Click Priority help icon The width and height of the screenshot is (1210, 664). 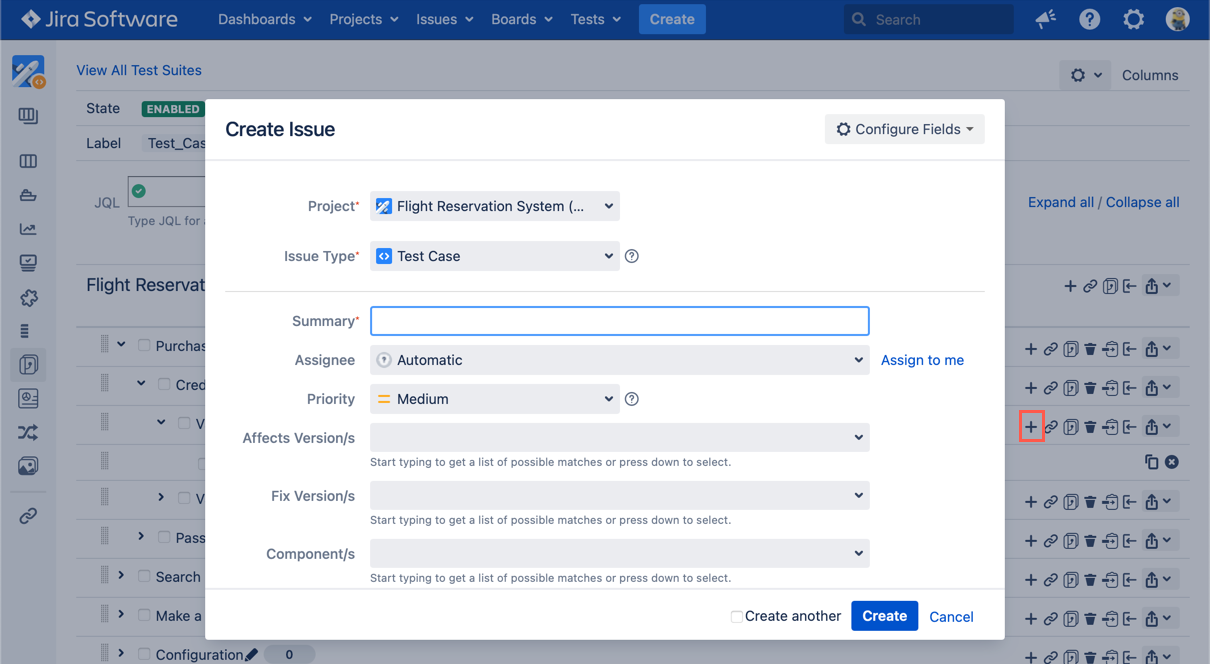(x=632, y=399)
